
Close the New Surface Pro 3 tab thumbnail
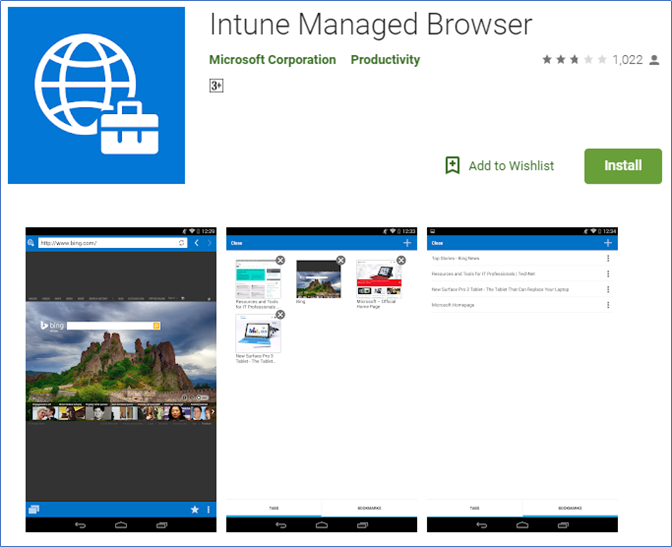(280, 315)
